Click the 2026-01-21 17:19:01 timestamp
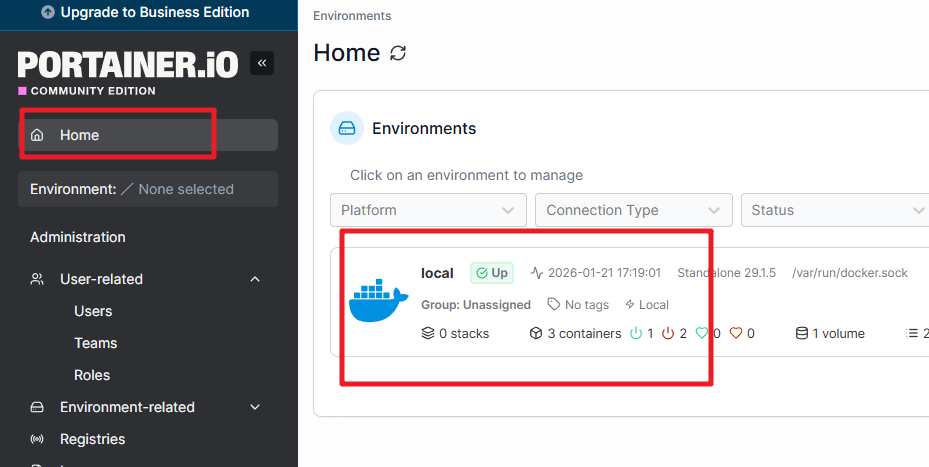 (604, 273)
